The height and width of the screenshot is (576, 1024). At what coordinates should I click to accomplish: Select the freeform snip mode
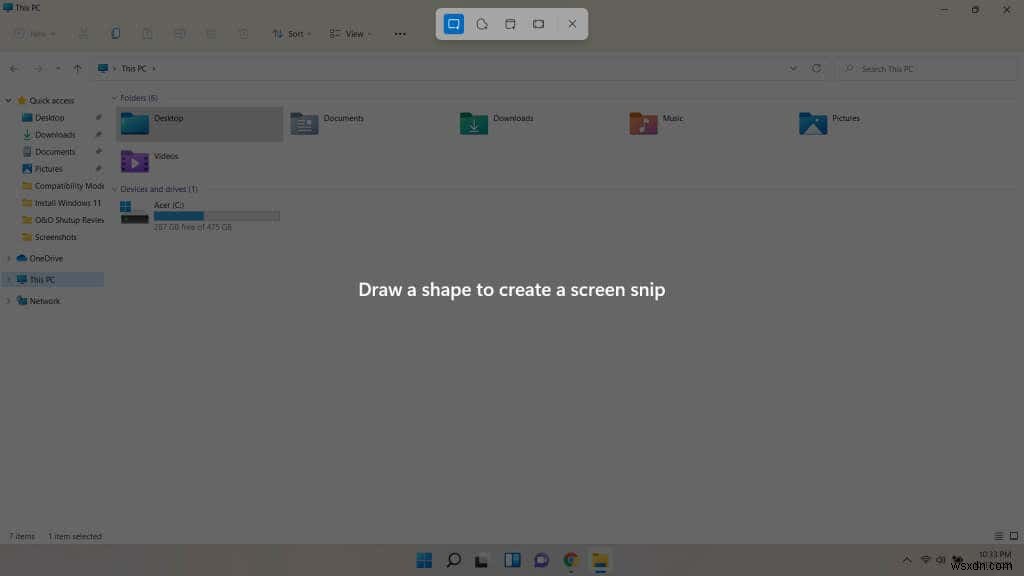point(482,23)
